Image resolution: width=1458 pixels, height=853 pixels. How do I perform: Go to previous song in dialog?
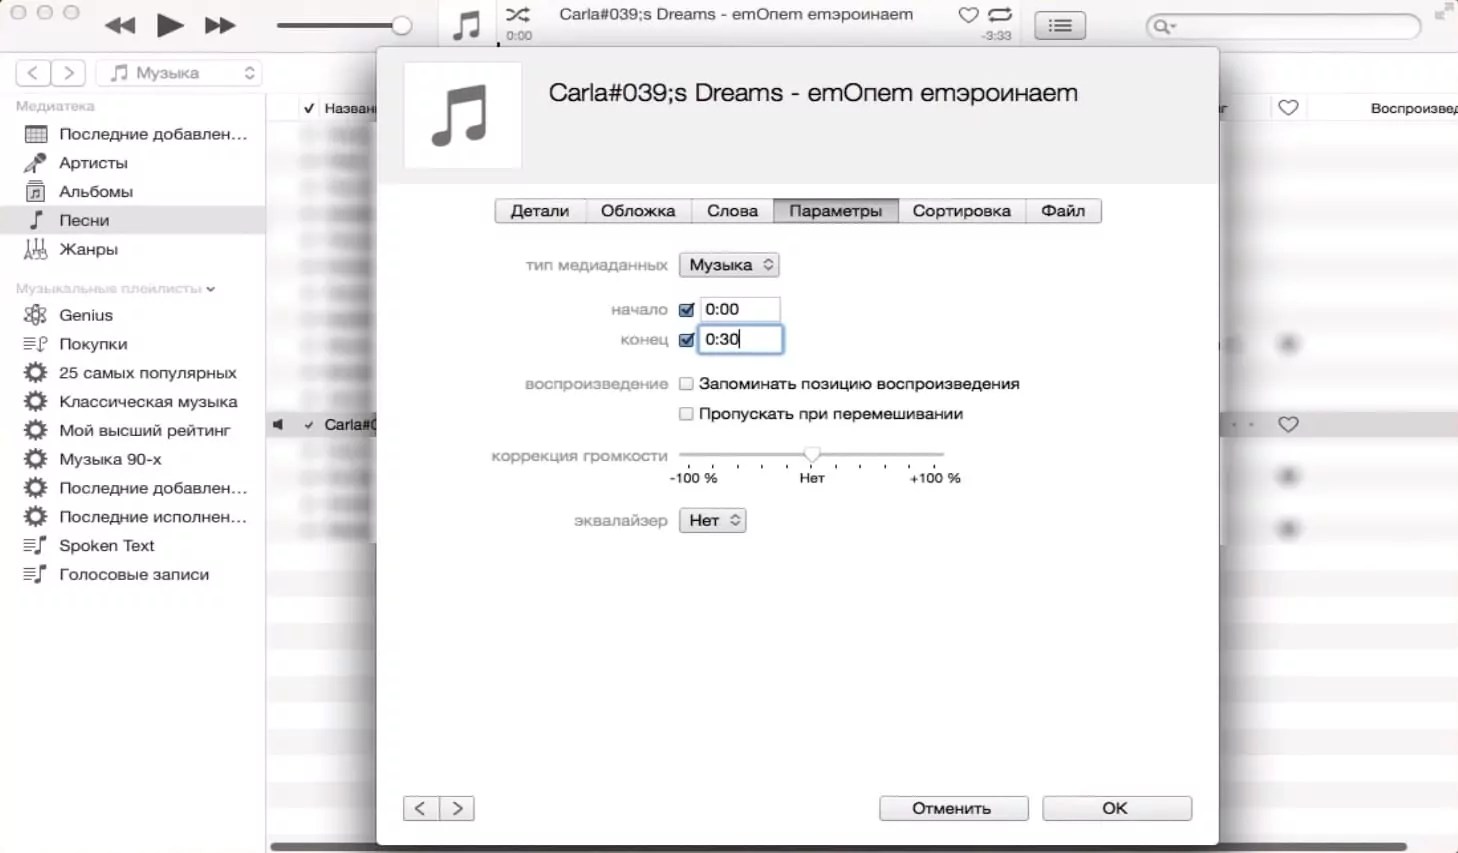421,809
